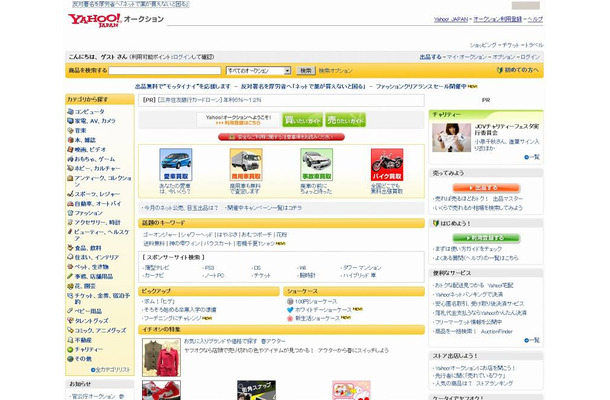This screenshot has width=610, height=400.
Task: Open the 全カテゴリリスト link
Action: point(111,370)
